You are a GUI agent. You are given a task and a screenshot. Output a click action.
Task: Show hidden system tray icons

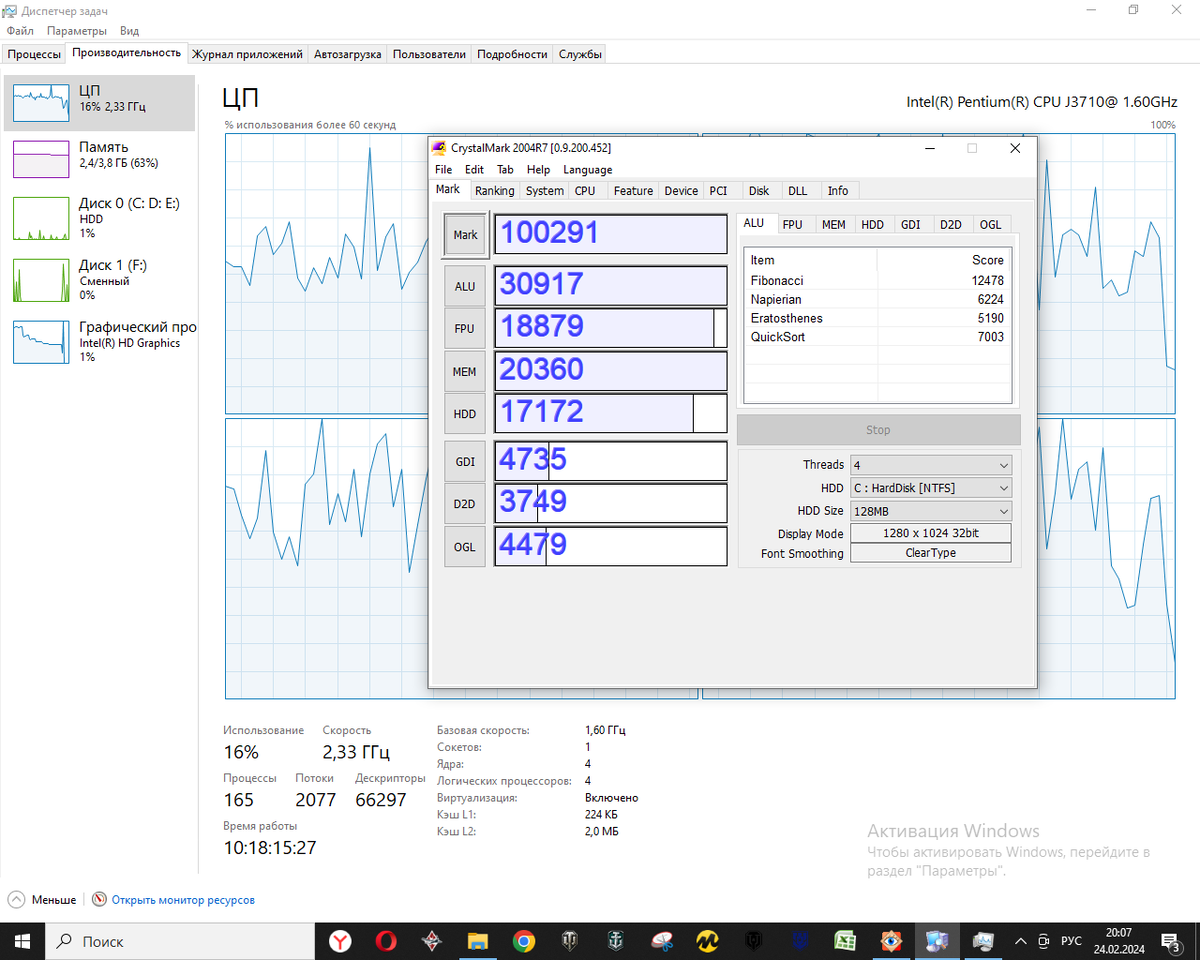pyautogui.click(x=1021, y=941)
